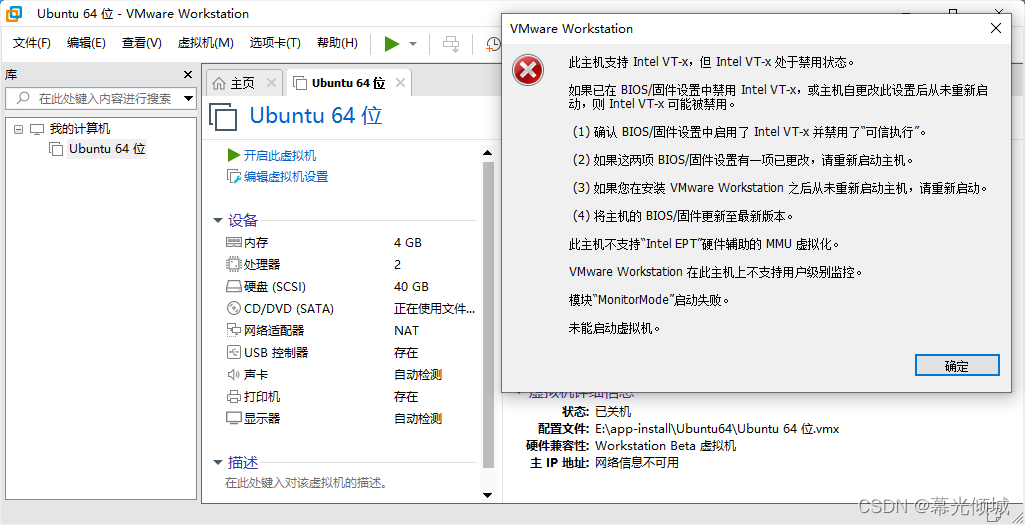Viewport: 1025px width, 525px height.
Task: Click the 声卡 sound card icon
Action: point(234,375)
